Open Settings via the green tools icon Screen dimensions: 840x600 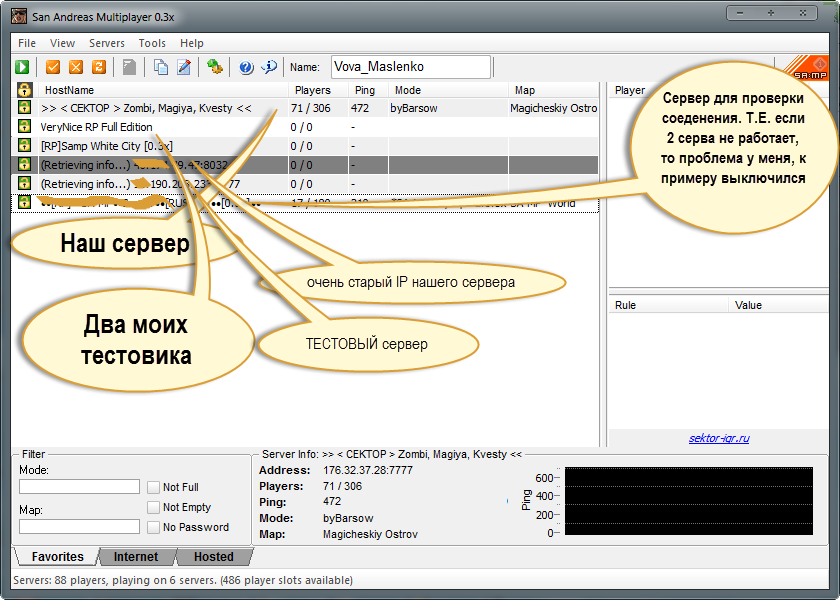tap(215, 67)
